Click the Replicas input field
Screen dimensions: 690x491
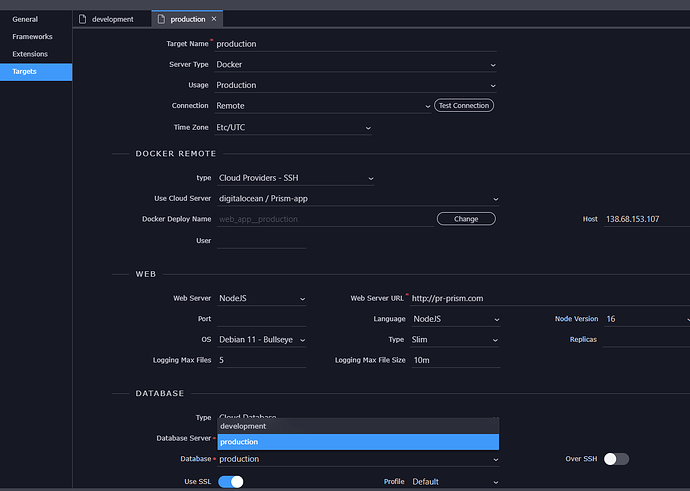[x=646, y=340]
